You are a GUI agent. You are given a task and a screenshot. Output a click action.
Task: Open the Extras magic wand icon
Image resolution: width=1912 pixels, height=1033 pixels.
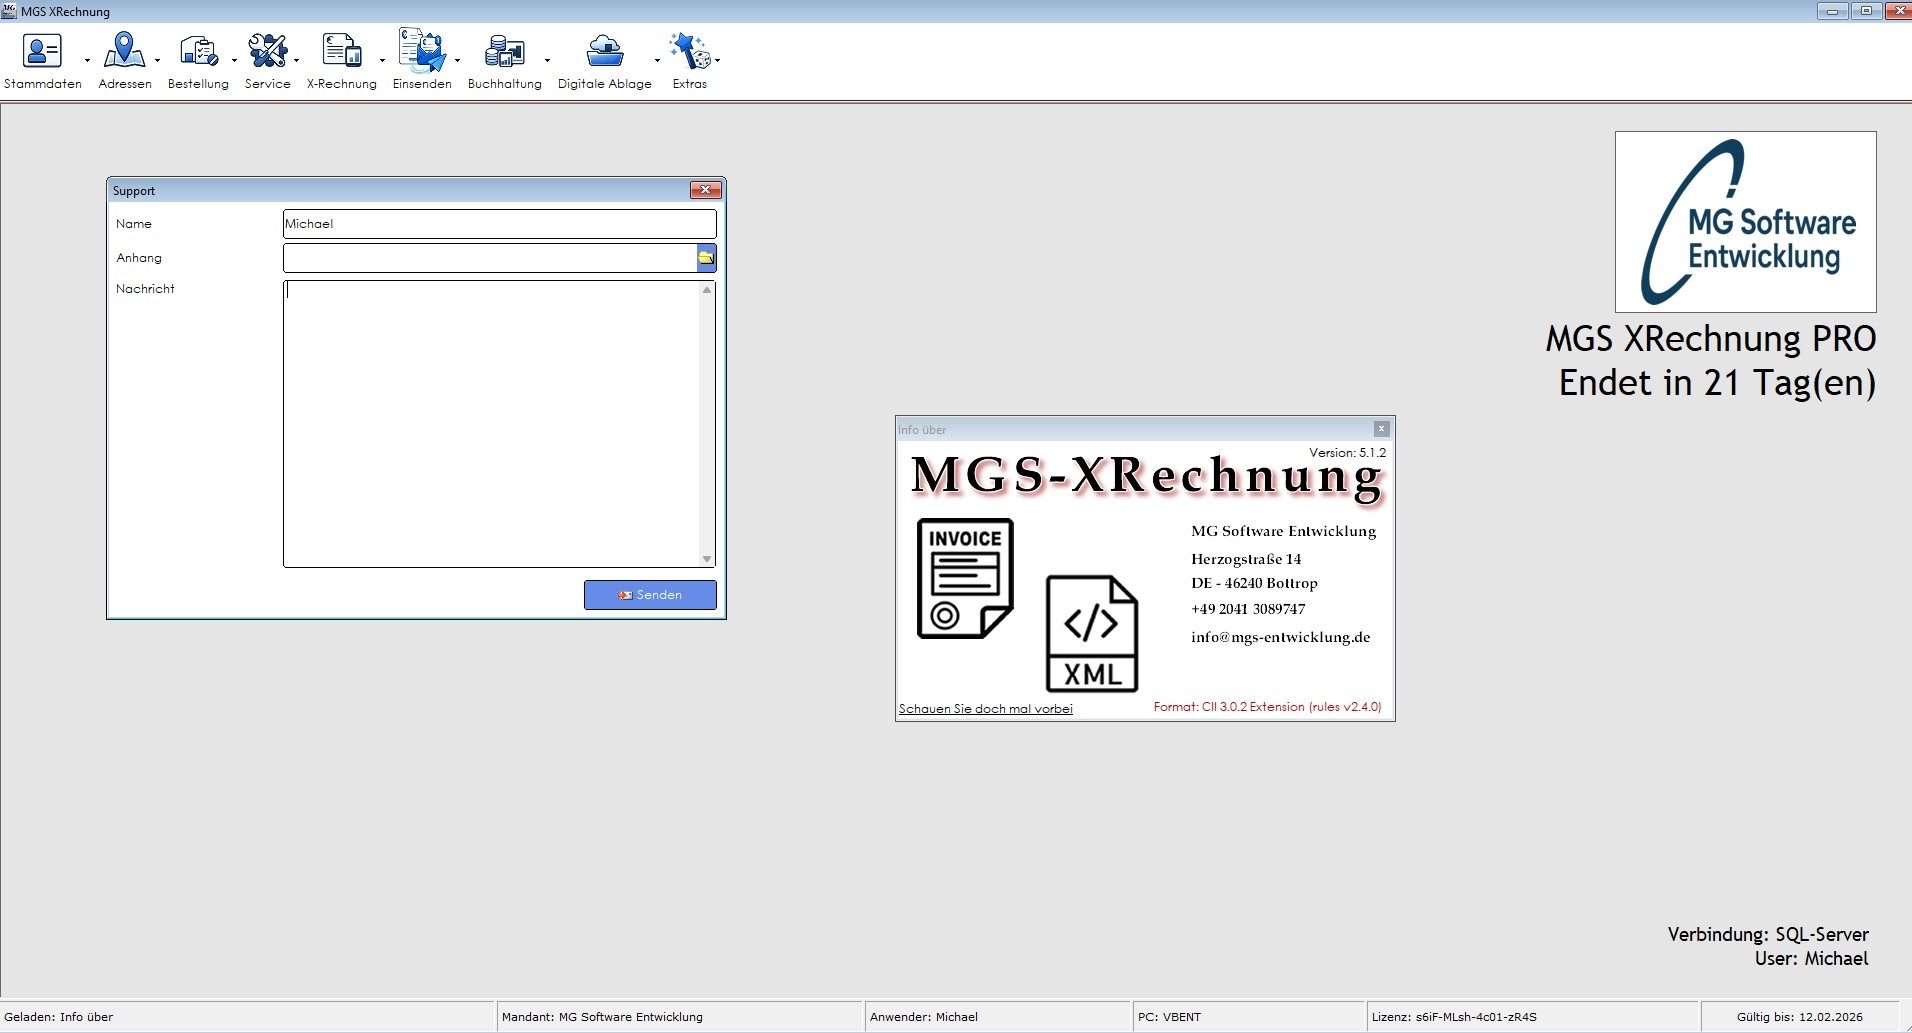tap(690, 50)
